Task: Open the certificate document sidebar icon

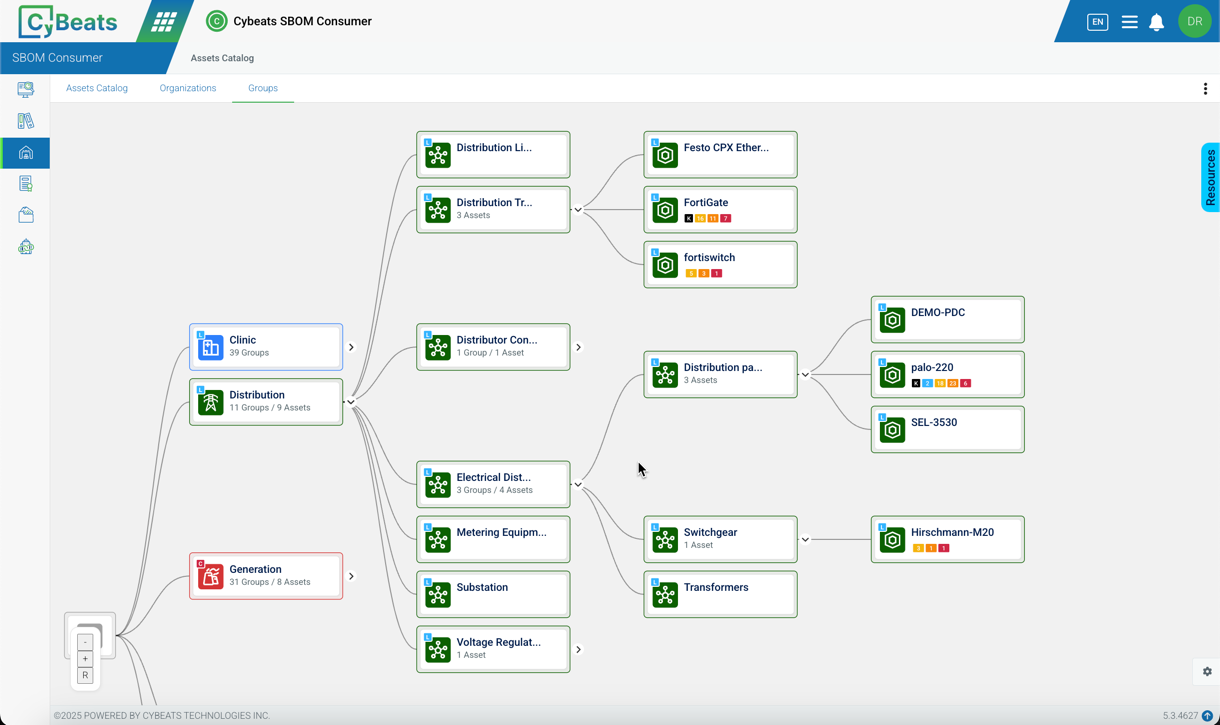Action: point(26,184)
